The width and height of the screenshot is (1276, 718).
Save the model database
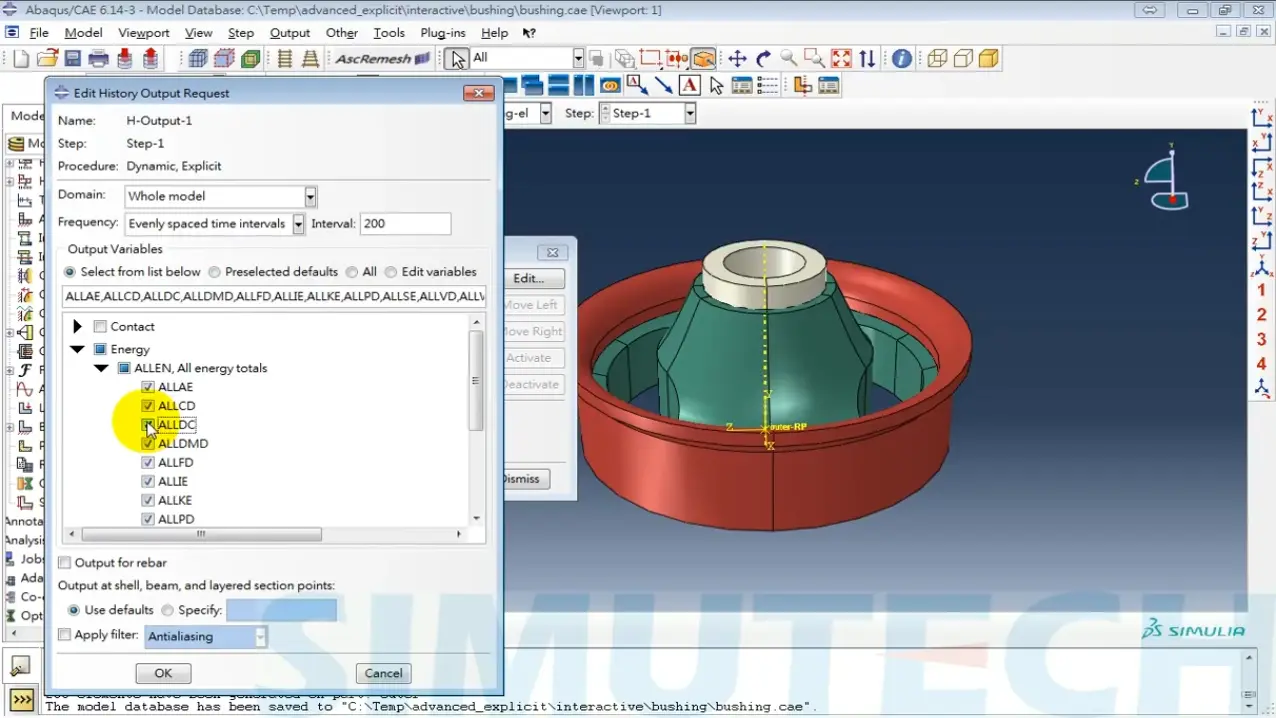click(73, 59)
